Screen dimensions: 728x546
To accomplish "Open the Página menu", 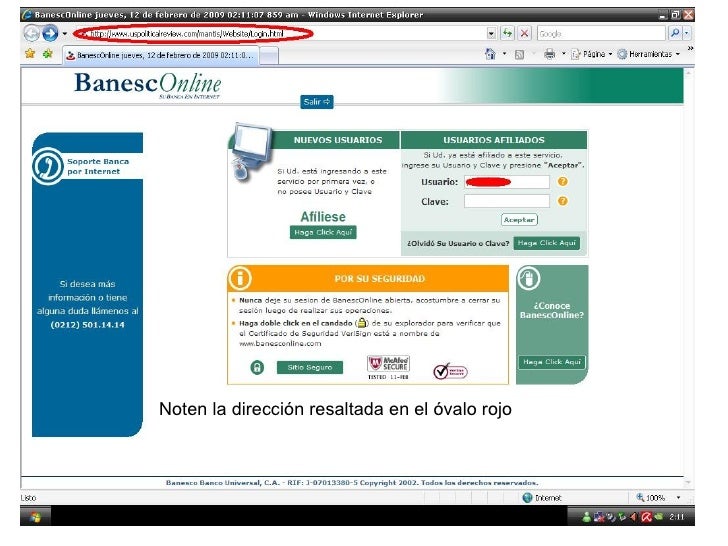I will (591, 54).
